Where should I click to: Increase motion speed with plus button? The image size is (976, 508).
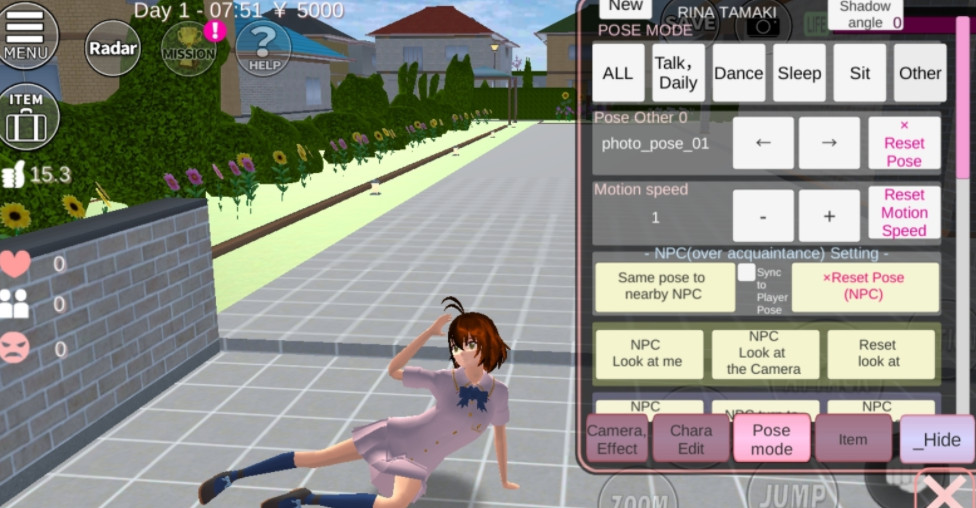coord(829,216)
